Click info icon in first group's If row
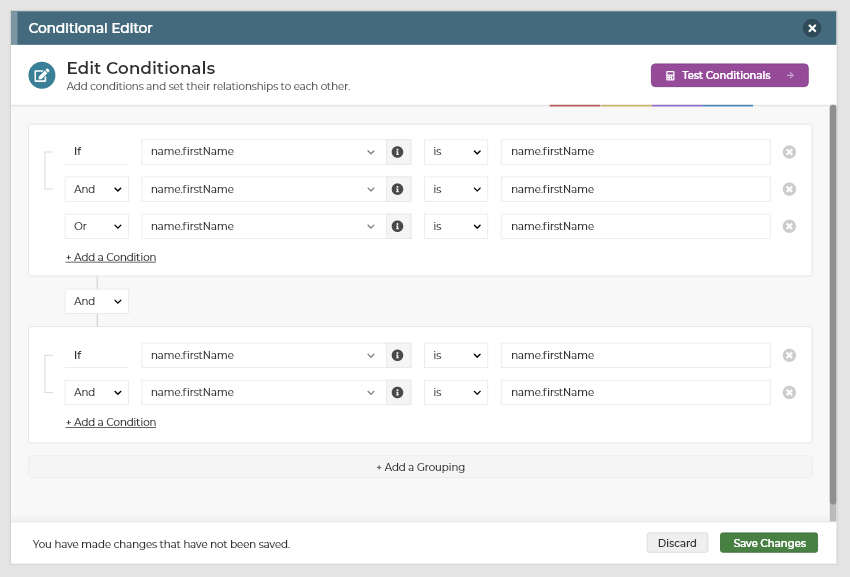Viewport: 850px width, 577px height. (398, 152)
